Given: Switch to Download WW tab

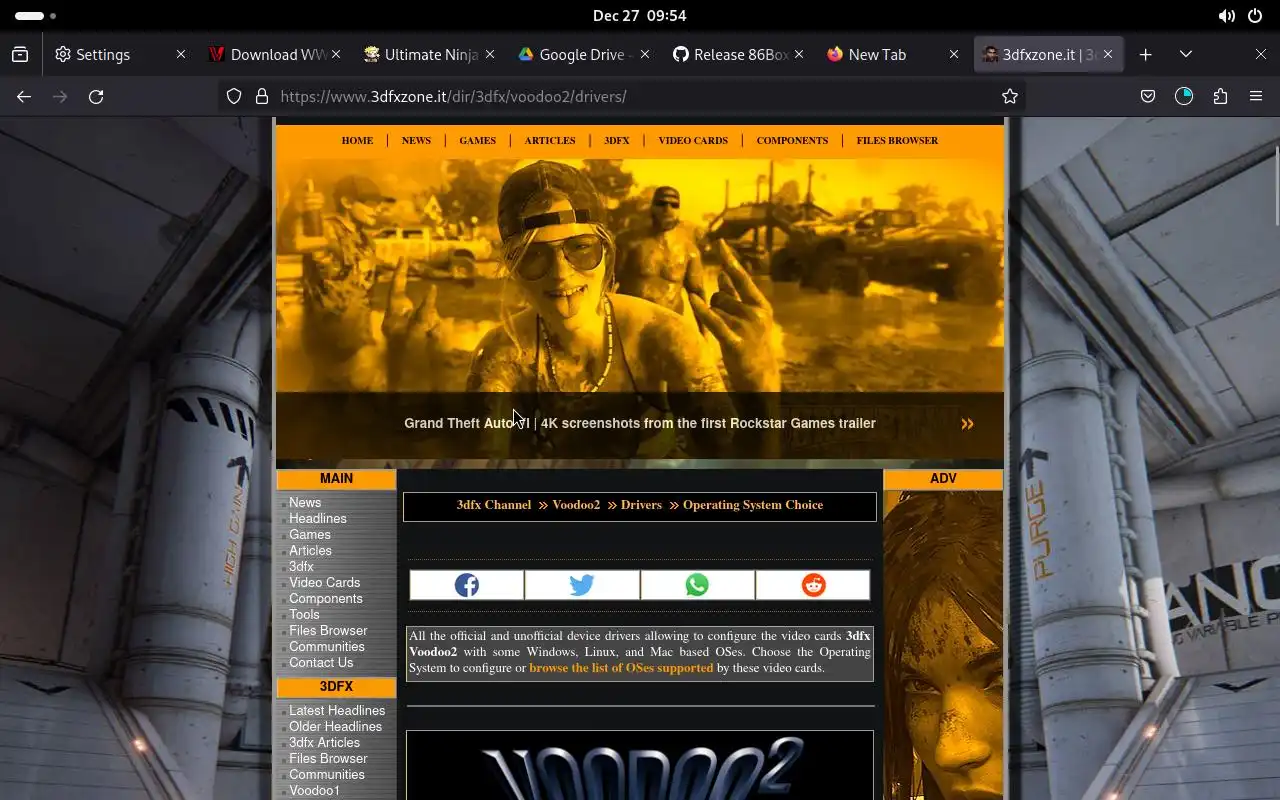Looking at the screenshot, I should point(275,54).
